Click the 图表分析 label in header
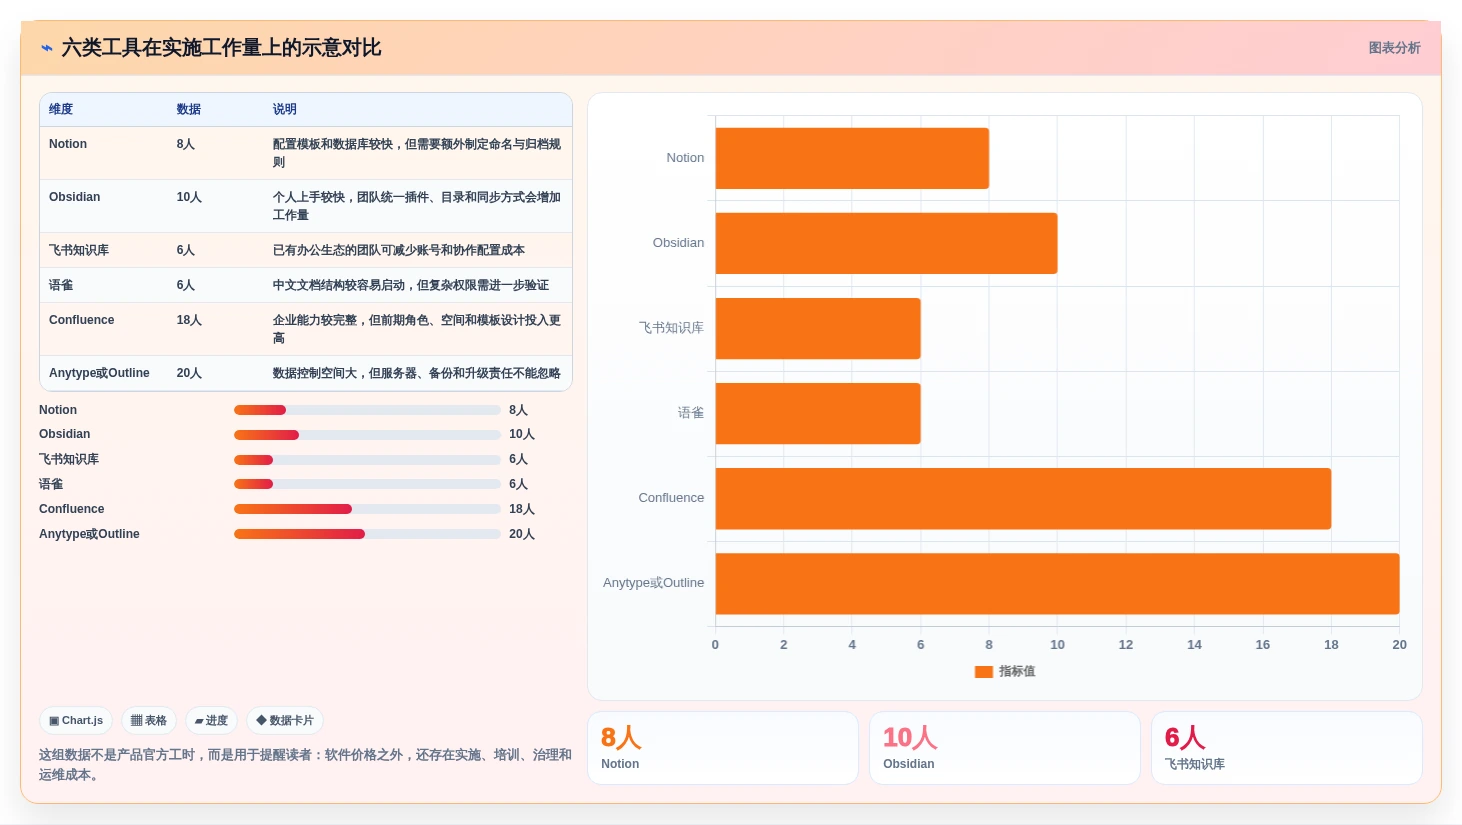The height and width of the screenshot is (825, 1462). point(1394,48)
